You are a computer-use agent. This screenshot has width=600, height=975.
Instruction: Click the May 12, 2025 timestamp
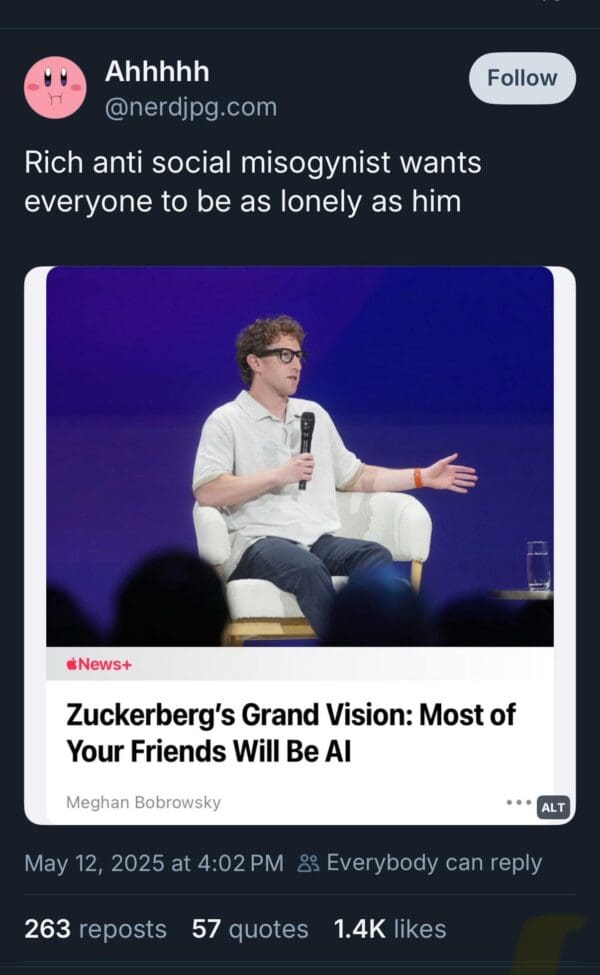154,862
